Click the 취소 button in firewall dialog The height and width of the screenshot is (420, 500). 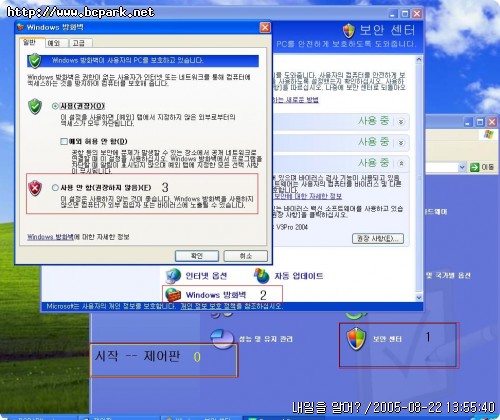(x=246, y=256)
